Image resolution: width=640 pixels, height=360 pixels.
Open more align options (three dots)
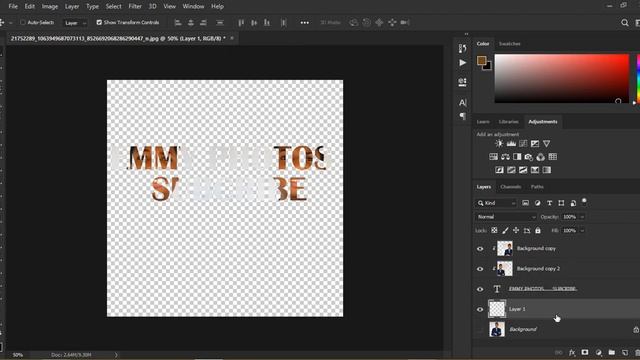304,23
